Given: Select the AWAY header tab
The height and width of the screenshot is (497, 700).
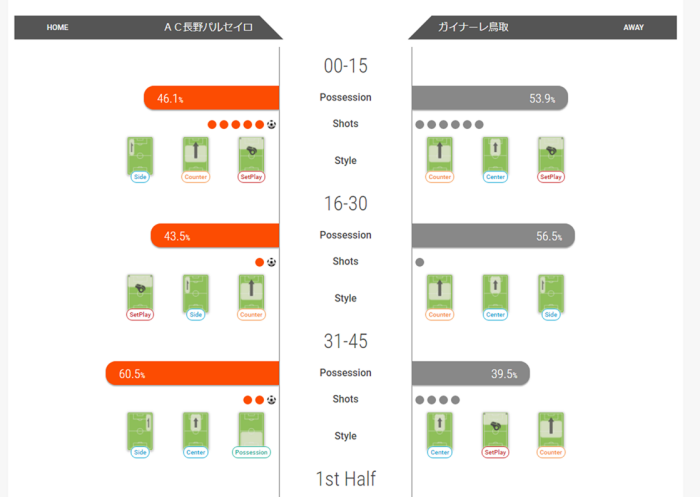Looking at the screenshot, I should (633, 28).
